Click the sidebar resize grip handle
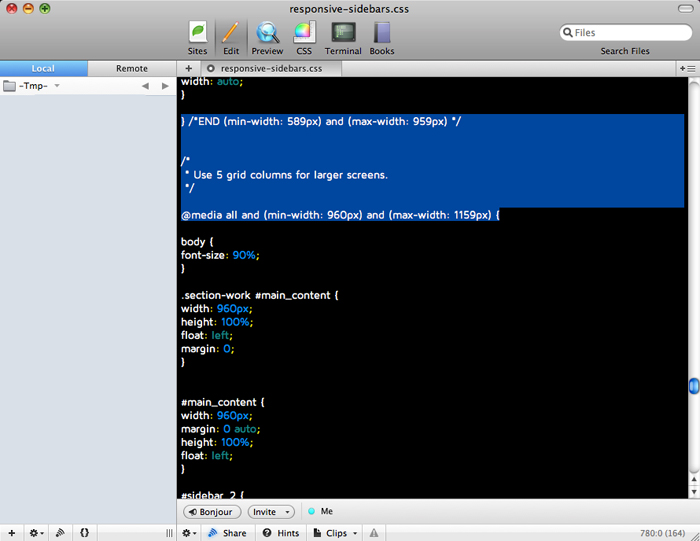The width and height of the screenshot is (700, 541). tap(169, 533)
